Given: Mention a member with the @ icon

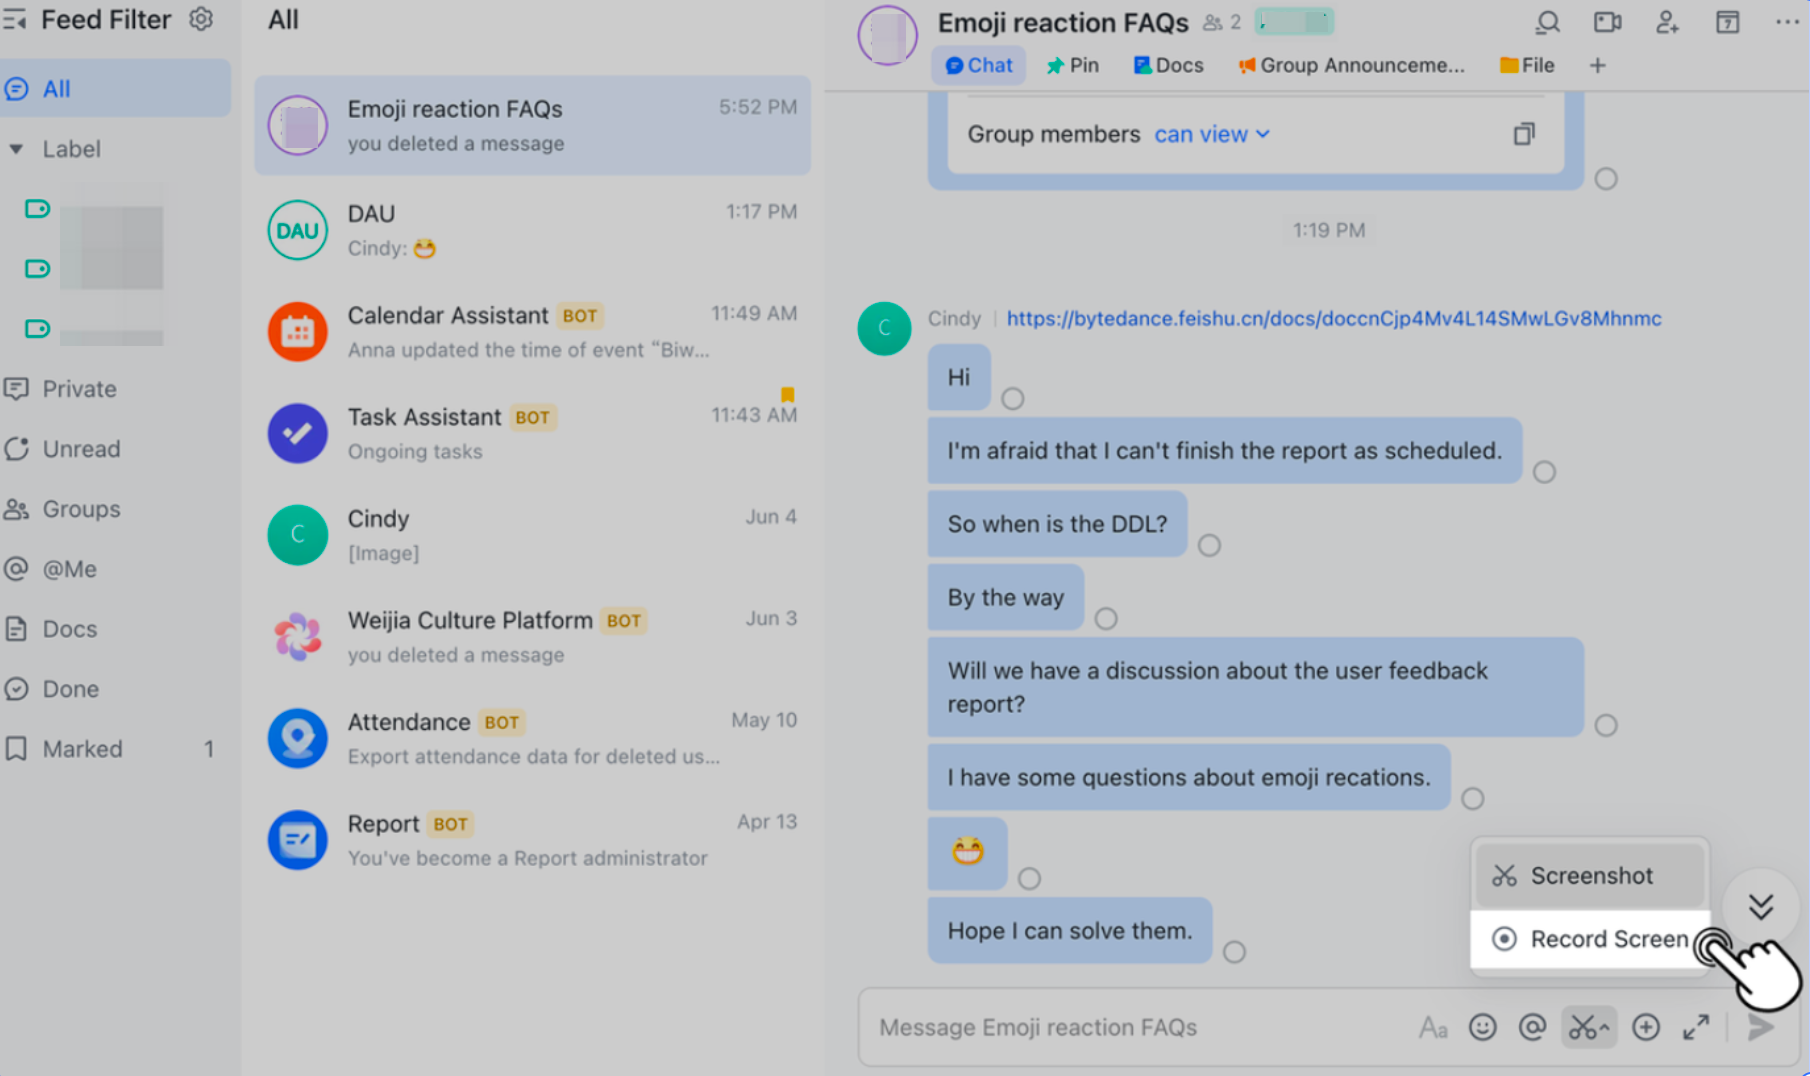Looking at the screenshot, I should (1534, 1027).
